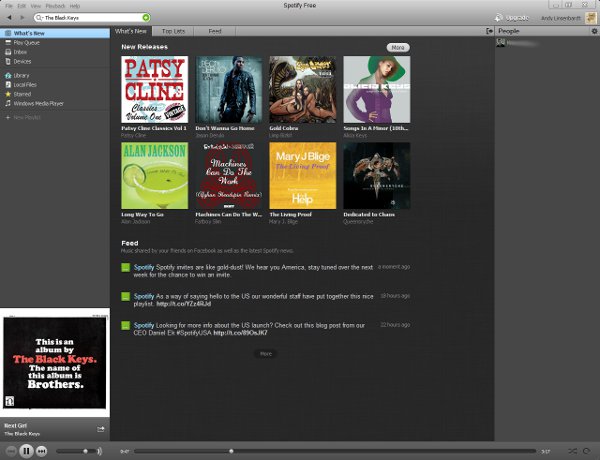Select Local Files in sidebar

point(26,84)
